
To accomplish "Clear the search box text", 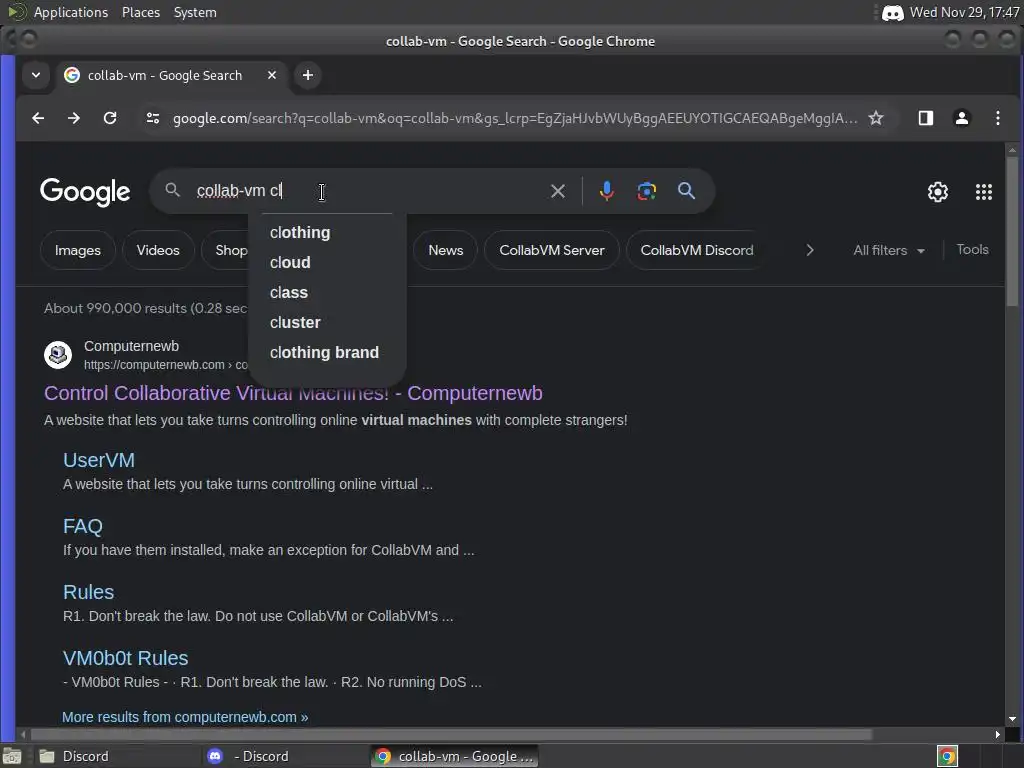I will 558,191.
